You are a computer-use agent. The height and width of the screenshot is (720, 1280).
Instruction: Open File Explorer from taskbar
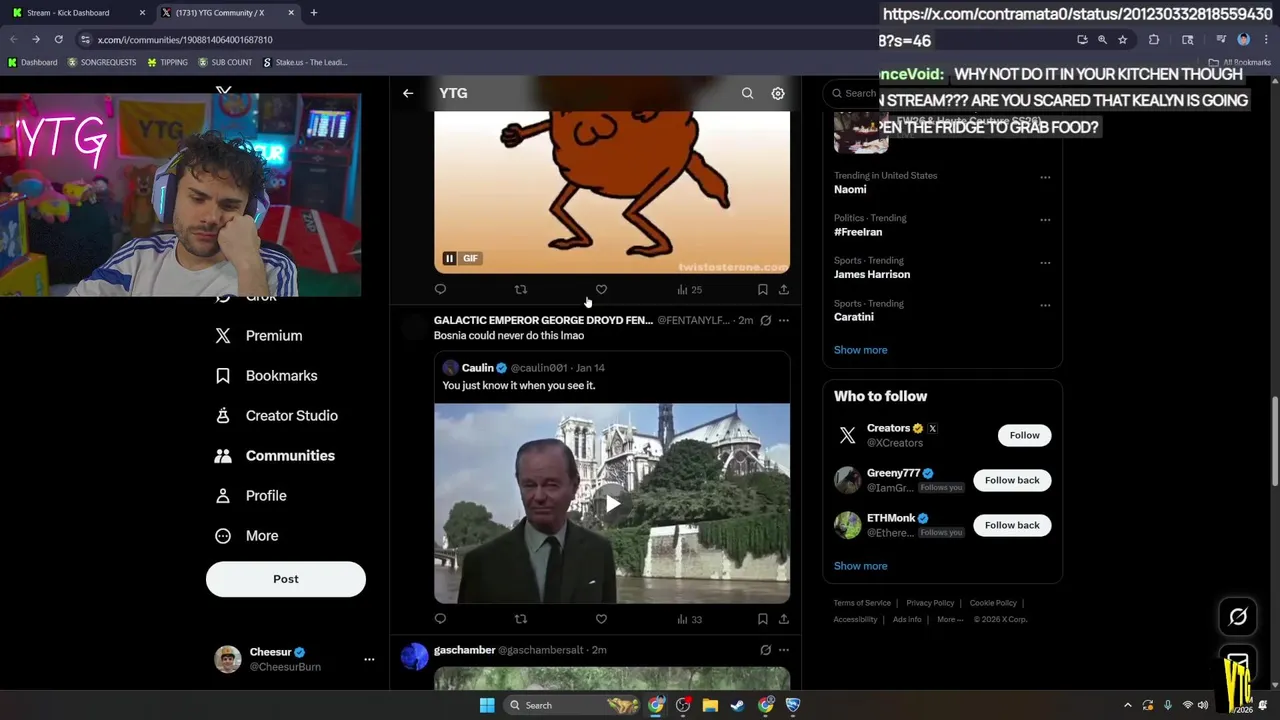(x=710, y=705)
